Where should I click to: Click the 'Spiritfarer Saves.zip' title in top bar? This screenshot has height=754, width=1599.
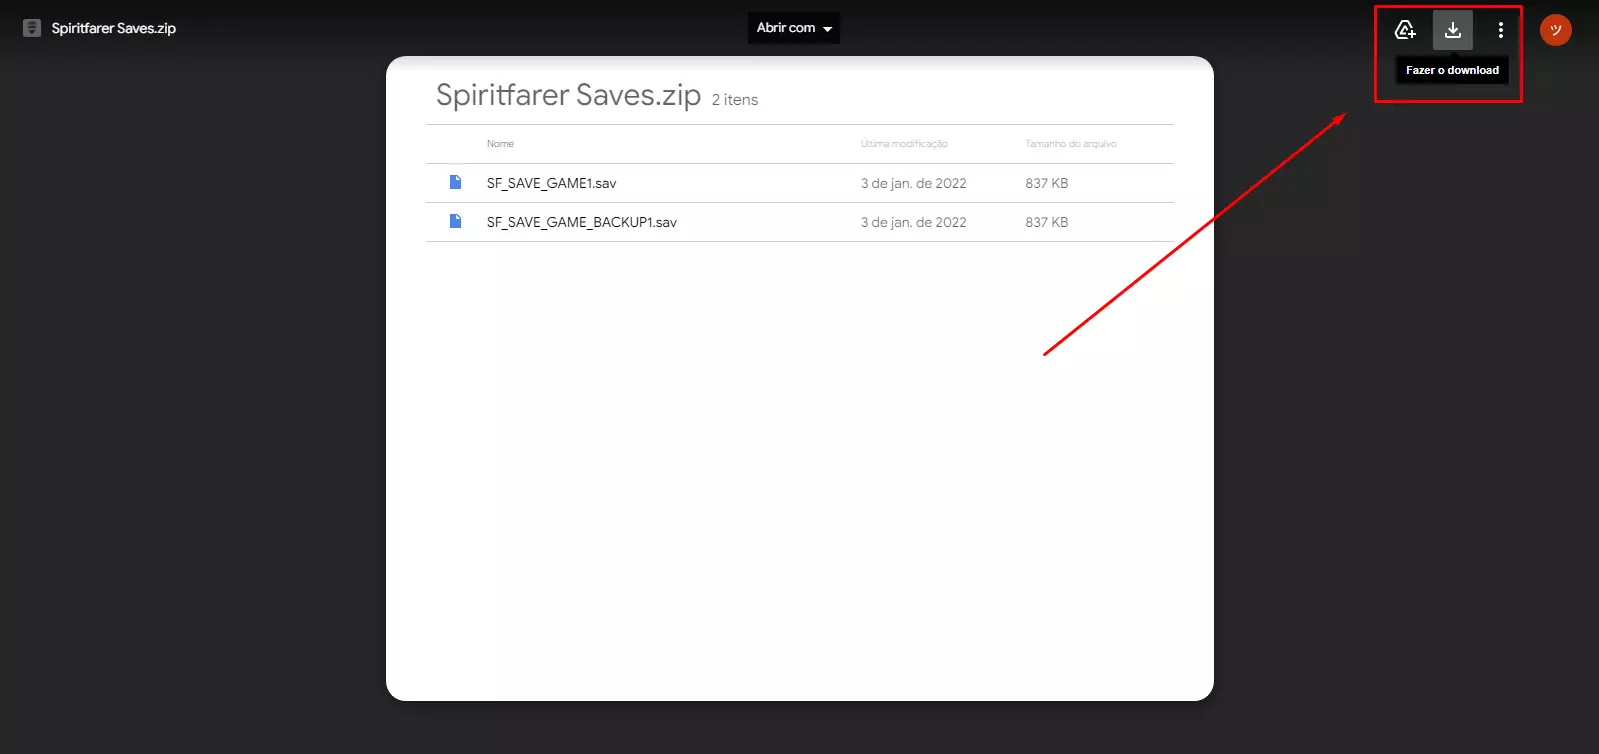(114, 28)
